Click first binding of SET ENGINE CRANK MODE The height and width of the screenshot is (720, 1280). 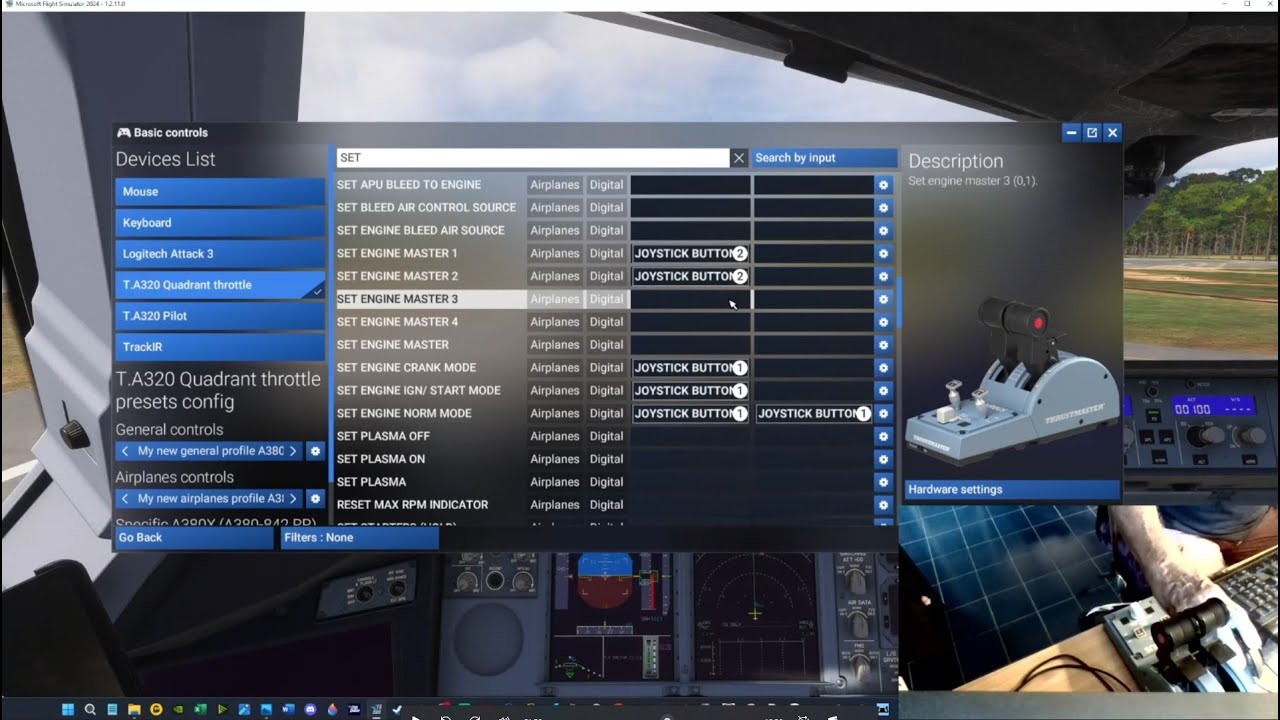click(690, 368)
